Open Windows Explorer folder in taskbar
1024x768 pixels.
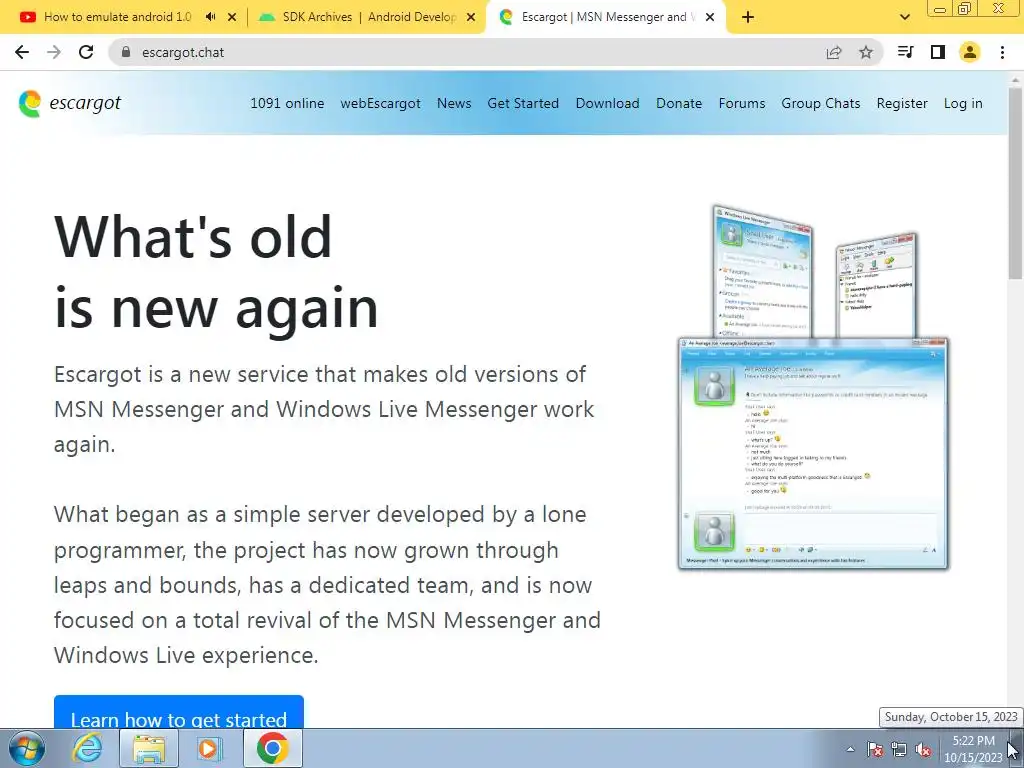[149, 748]
